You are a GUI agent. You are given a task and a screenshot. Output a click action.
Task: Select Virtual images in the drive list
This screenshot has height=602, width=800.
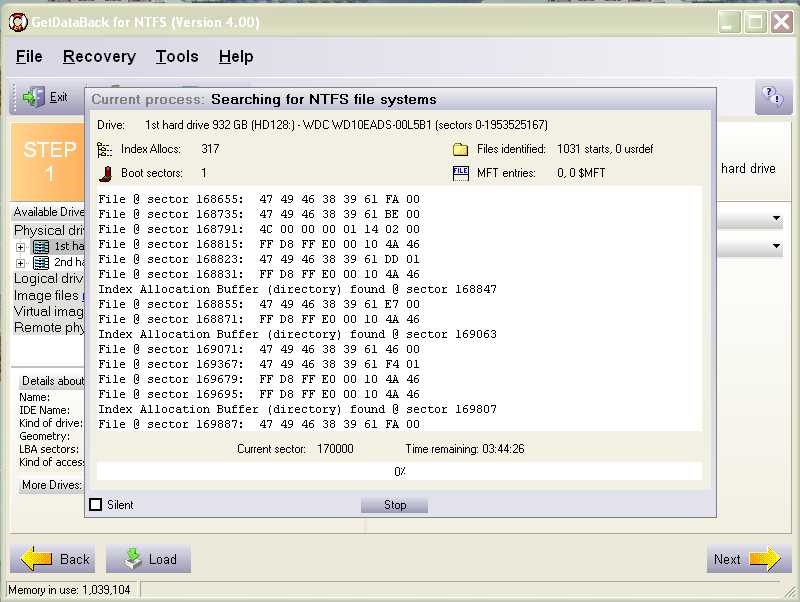tap(48, 311)
